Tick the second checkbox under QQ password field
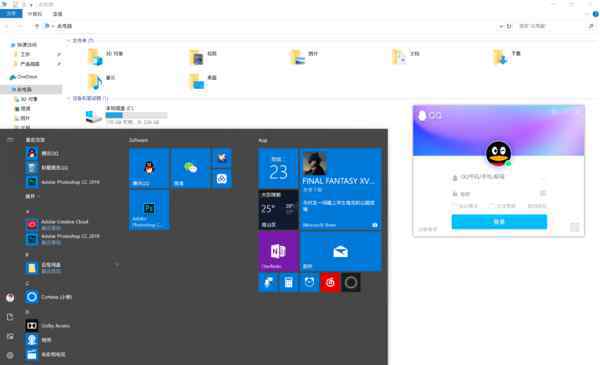 (492, 206)
